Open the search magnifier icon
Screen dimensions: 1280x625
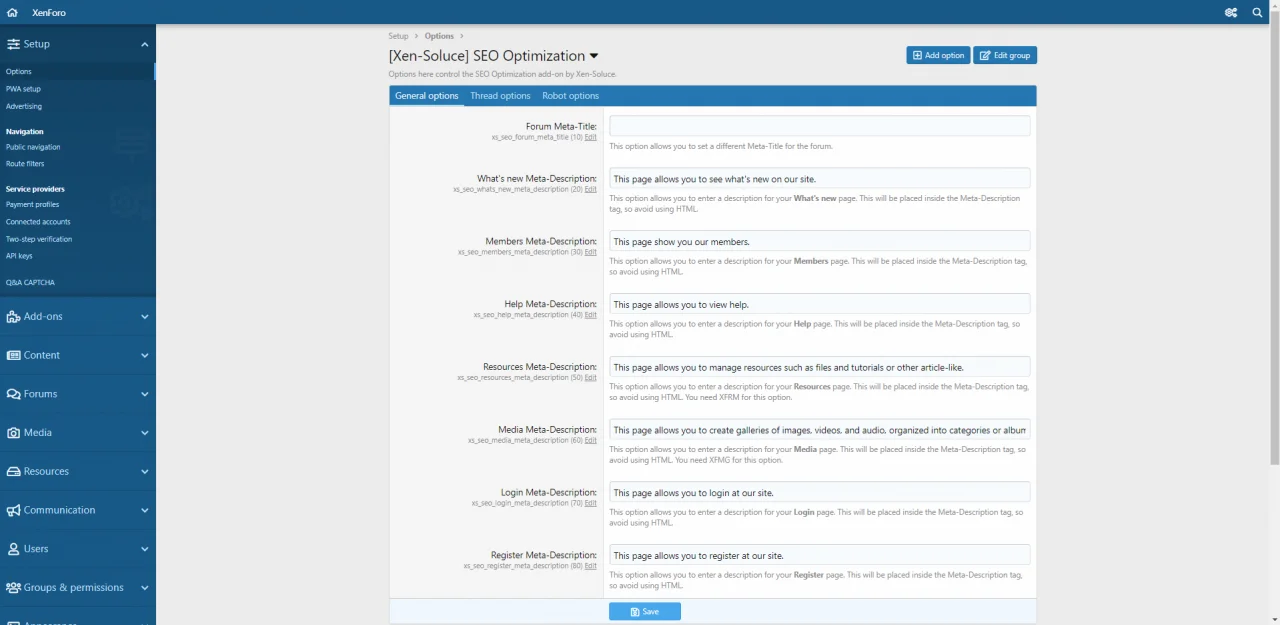[x=1258, y=13]
